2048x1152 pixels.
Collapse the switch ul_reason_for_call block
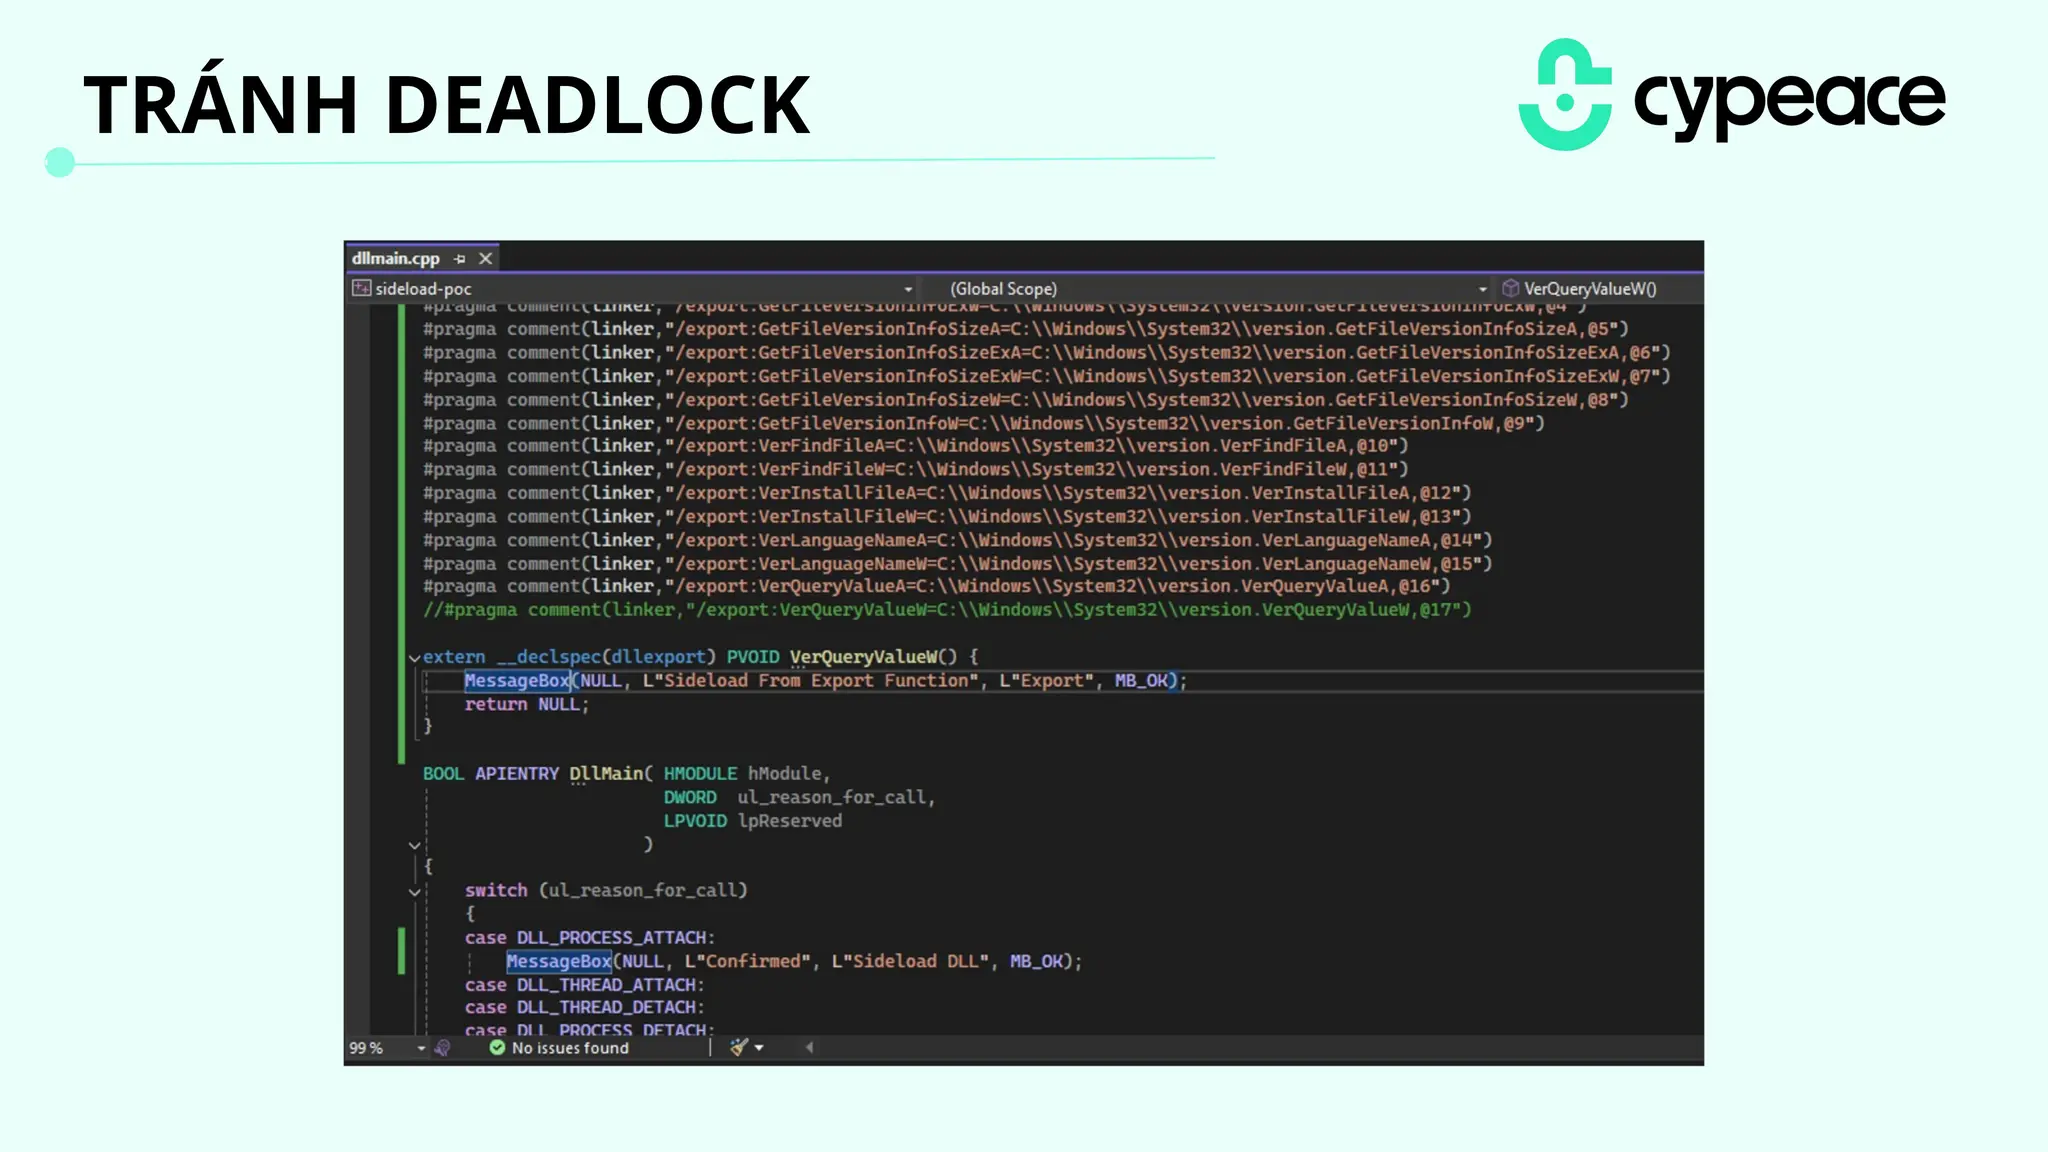(414, 892)
